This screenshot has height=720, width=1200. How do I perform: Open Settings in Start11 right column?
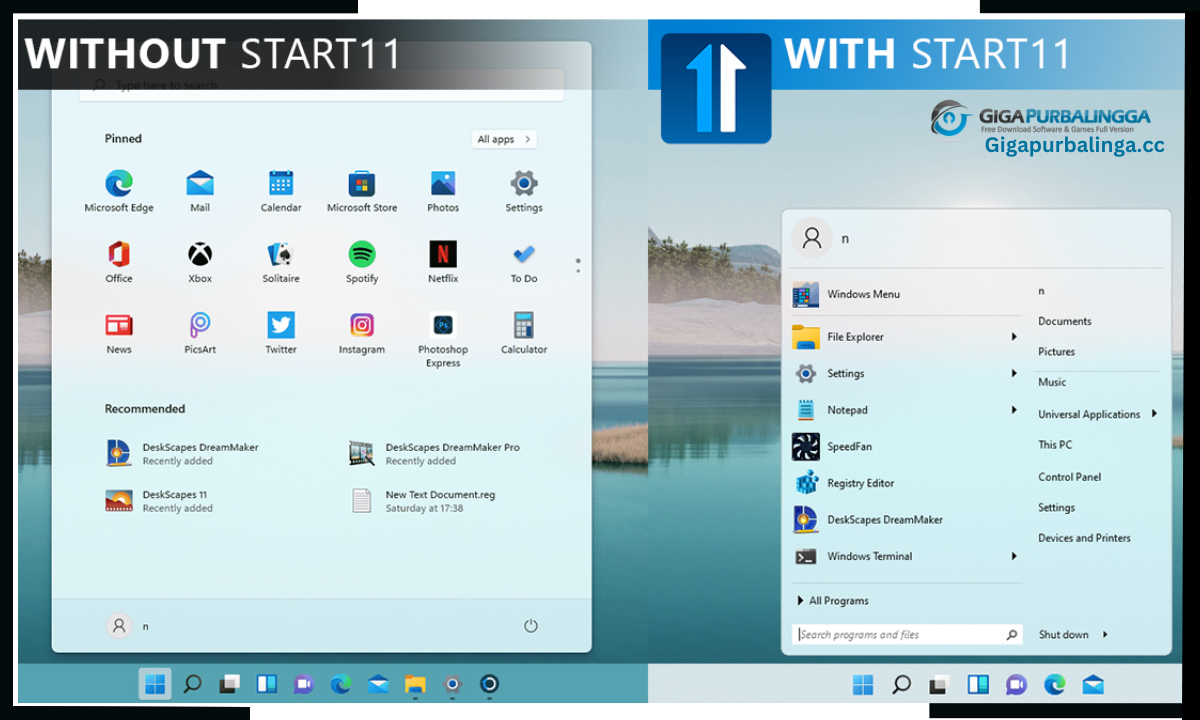tap(1057, 508)
